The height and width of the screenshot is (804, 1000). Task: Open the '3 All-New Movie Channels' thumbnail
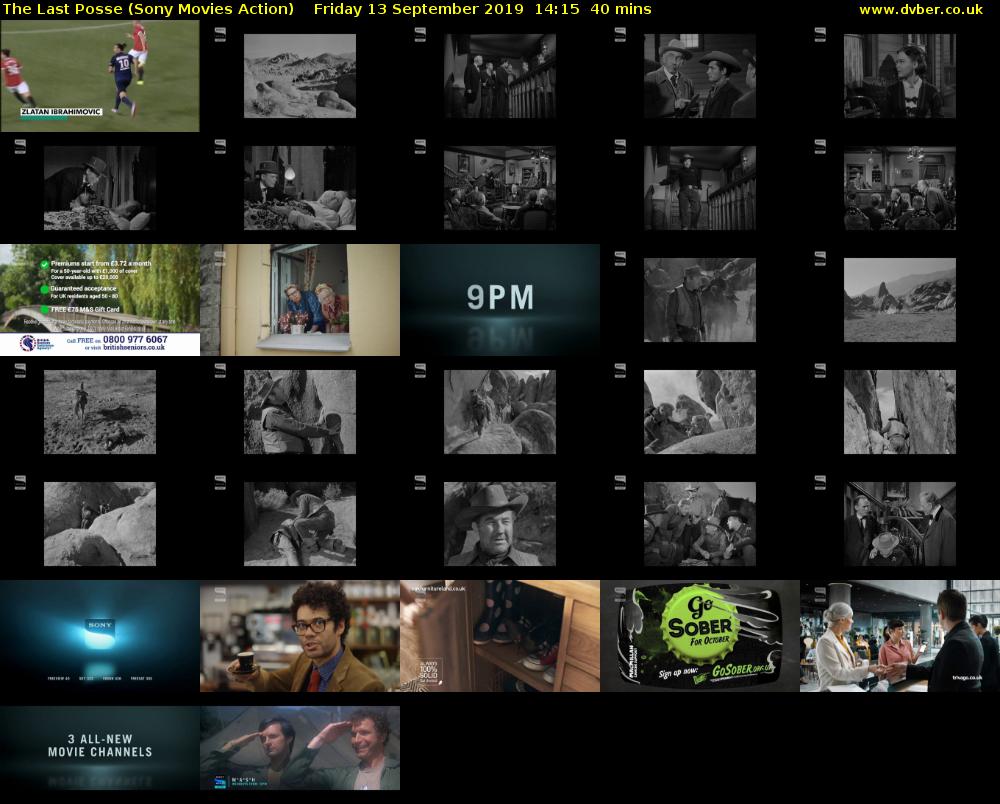pyautogui.click(x=99, y=748)
